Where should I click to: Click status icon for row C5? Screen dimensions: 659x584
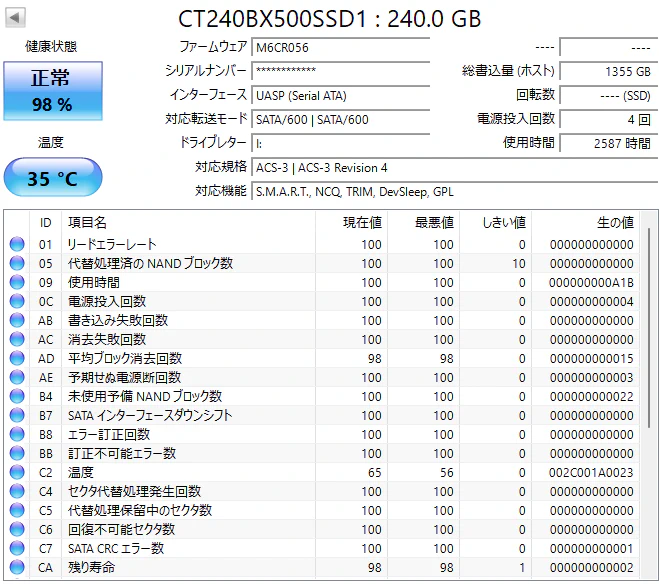(x=17, y=510)
